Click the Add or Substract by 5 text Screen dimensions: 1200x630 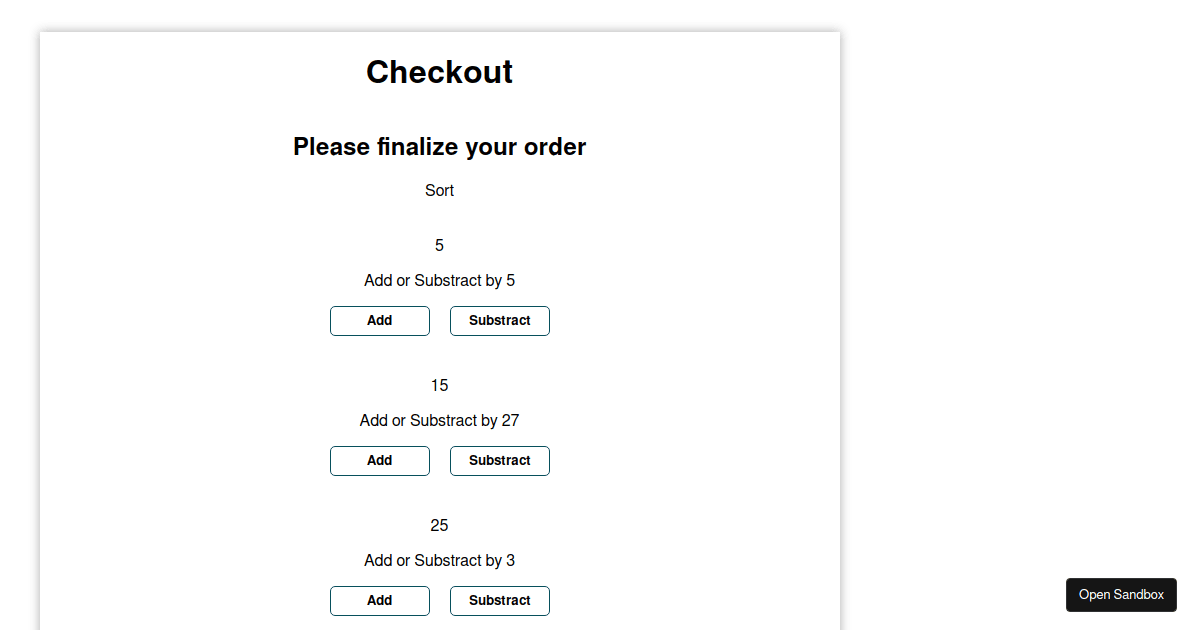point(439,280)
